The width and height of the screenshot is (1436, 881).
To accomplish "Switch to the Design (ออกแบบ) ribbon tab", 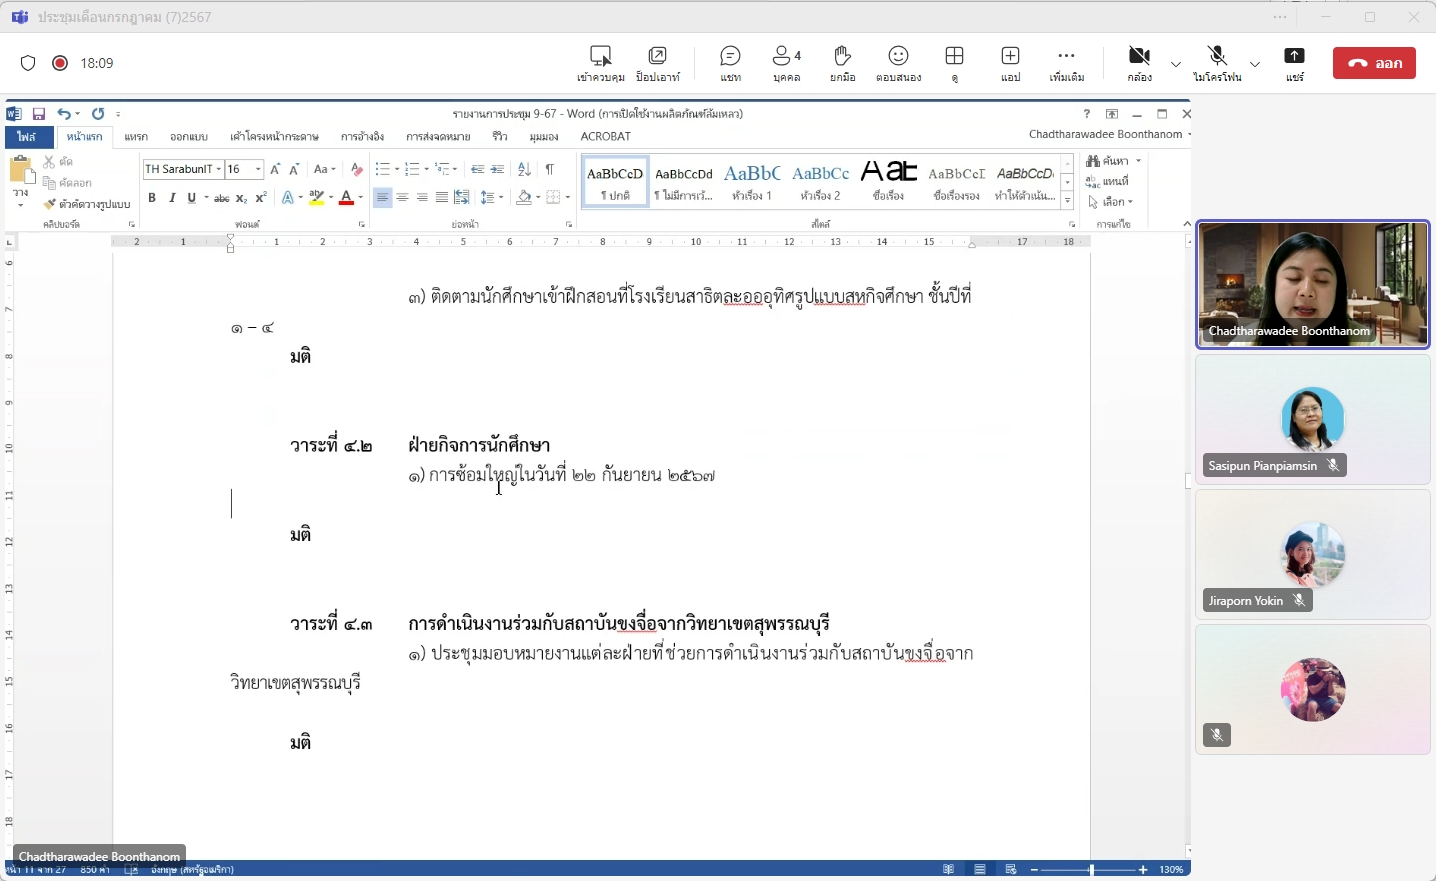I will pos(189,136).
